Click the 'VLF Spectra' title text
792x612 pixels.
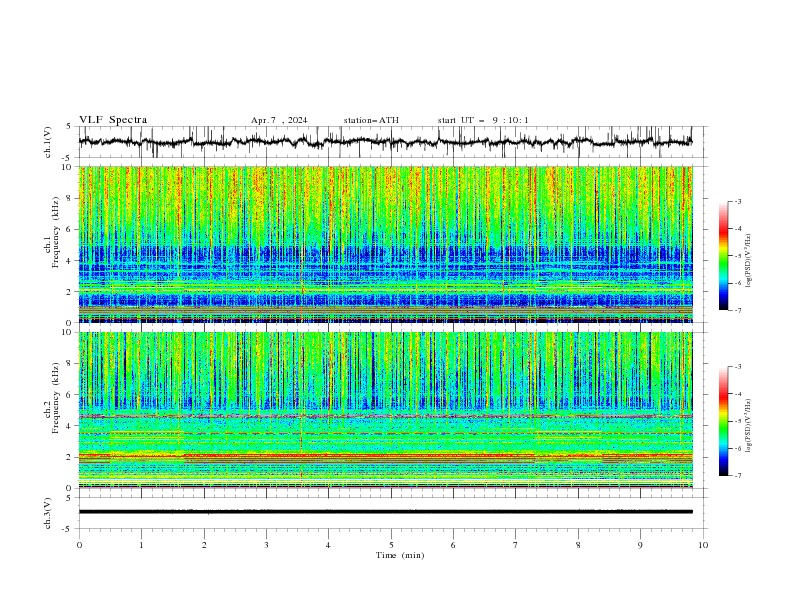click(113, 120)
